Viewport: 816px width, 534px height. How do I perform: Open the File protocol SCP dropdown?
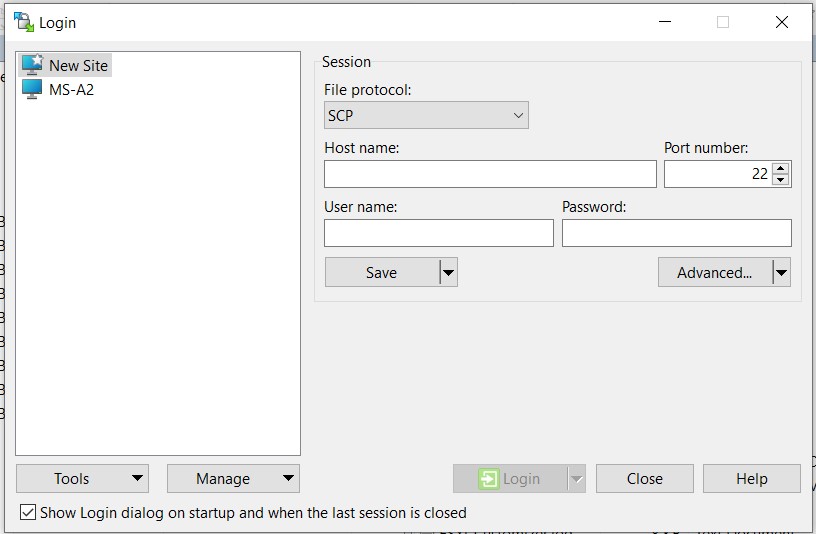[x=426, y=116]
